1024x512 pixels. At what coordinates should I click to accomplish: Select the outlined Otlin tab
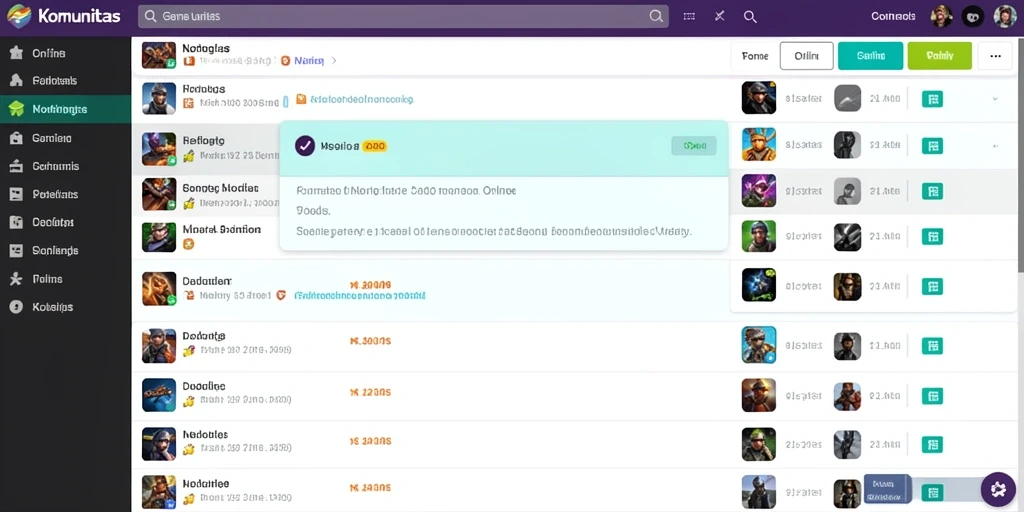click(807, 56)
